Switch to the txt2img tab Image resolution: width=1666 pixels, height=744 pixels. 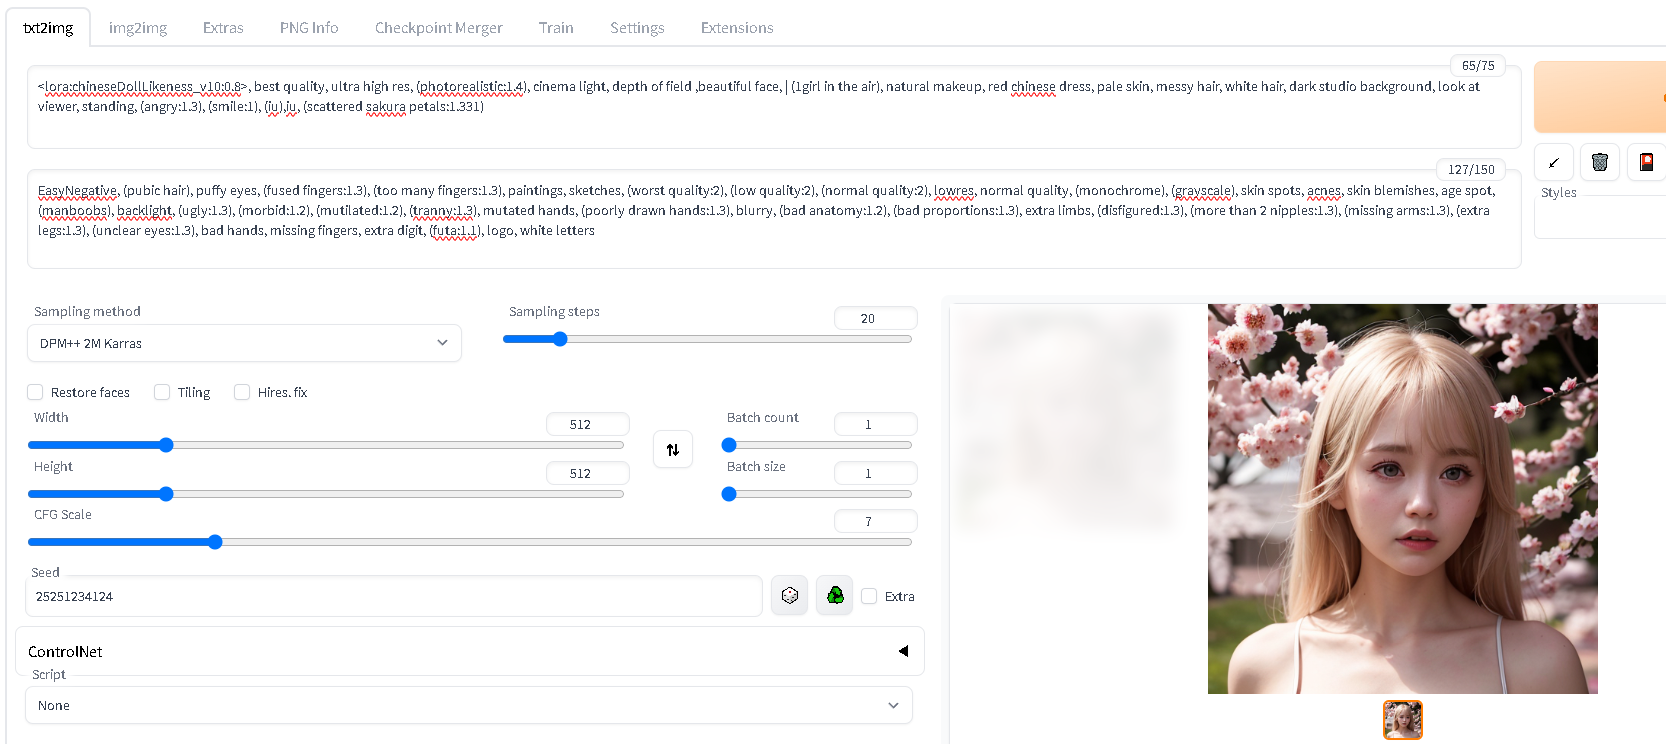pos(48,28)
